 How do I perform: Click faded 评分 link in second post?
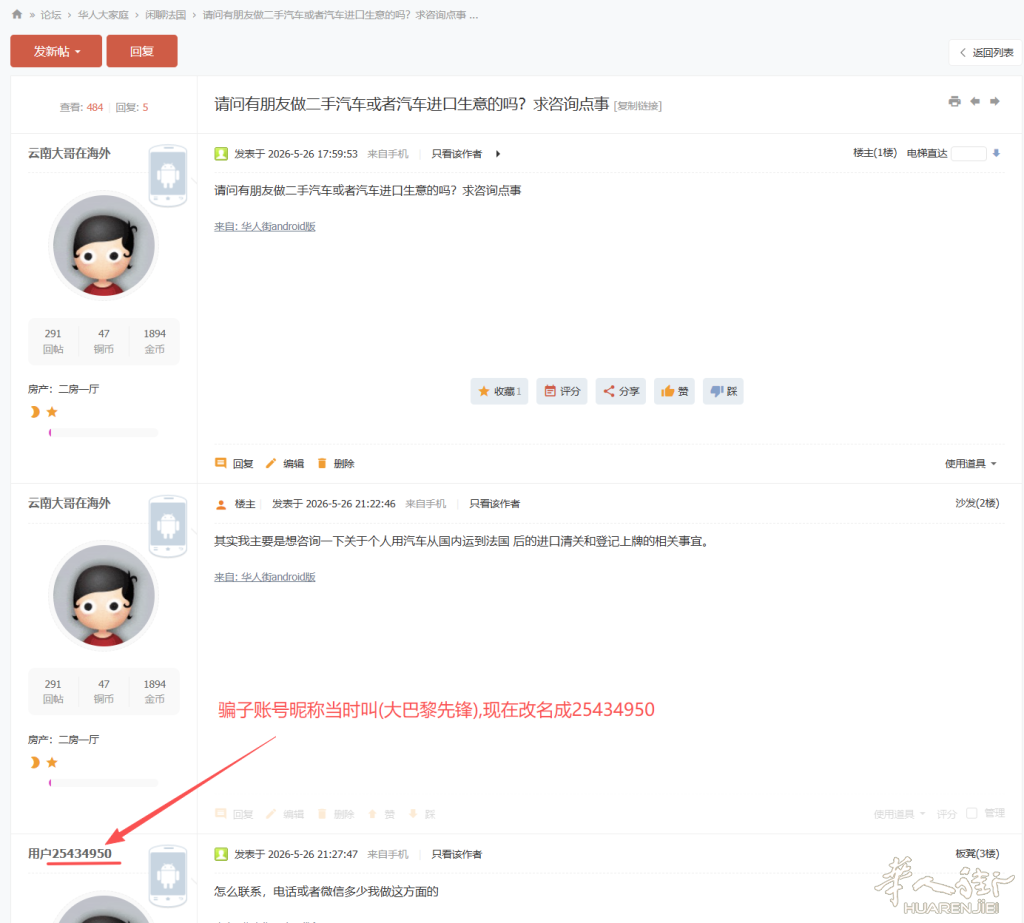pyautogui.click(x=946, y=814)
